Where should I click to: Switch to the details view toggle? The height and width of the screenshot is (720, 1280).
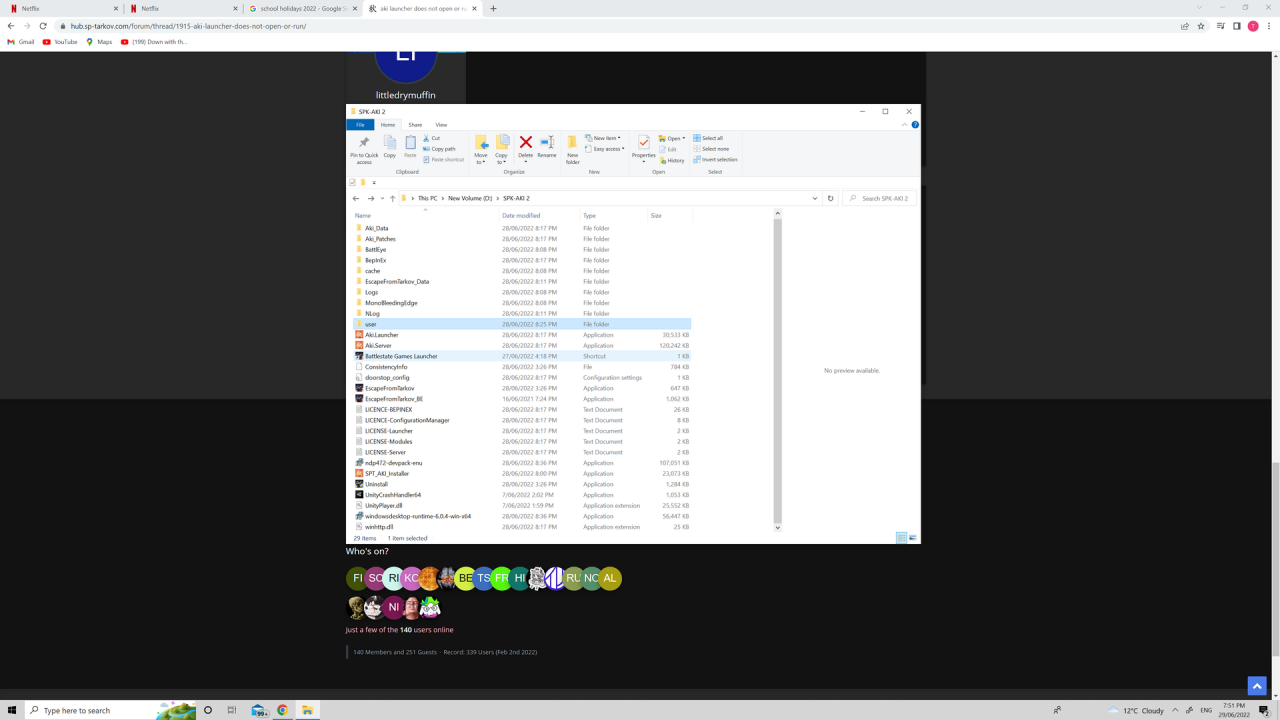(x=901, y=538)
